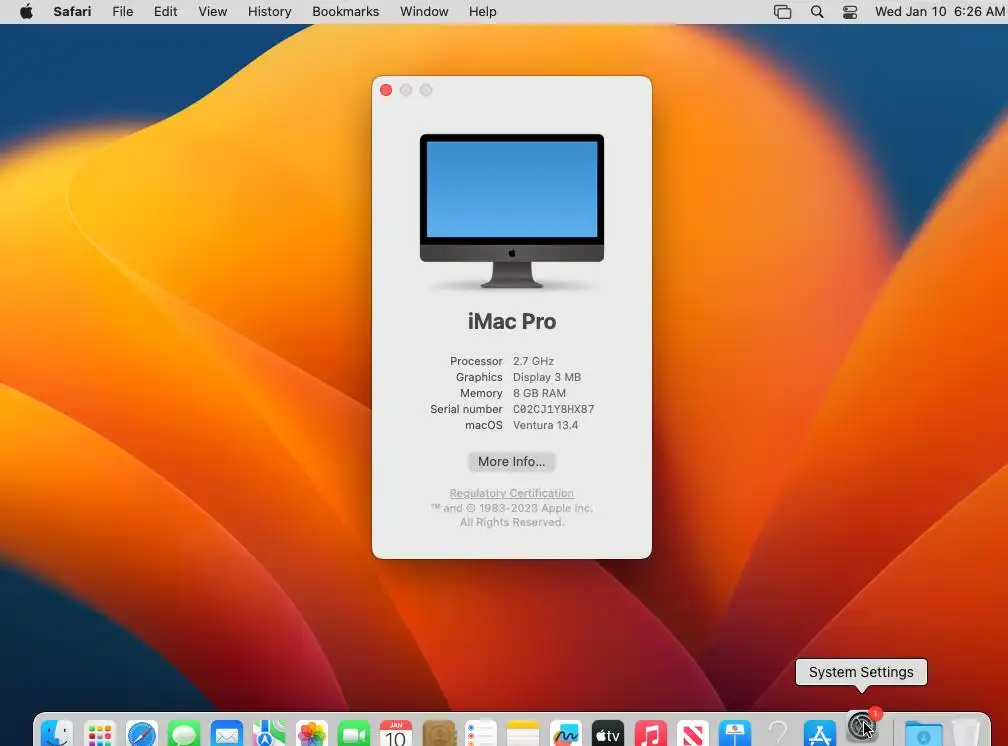
Task: Open the Trash in the Dock
Action: coord(966,734)
